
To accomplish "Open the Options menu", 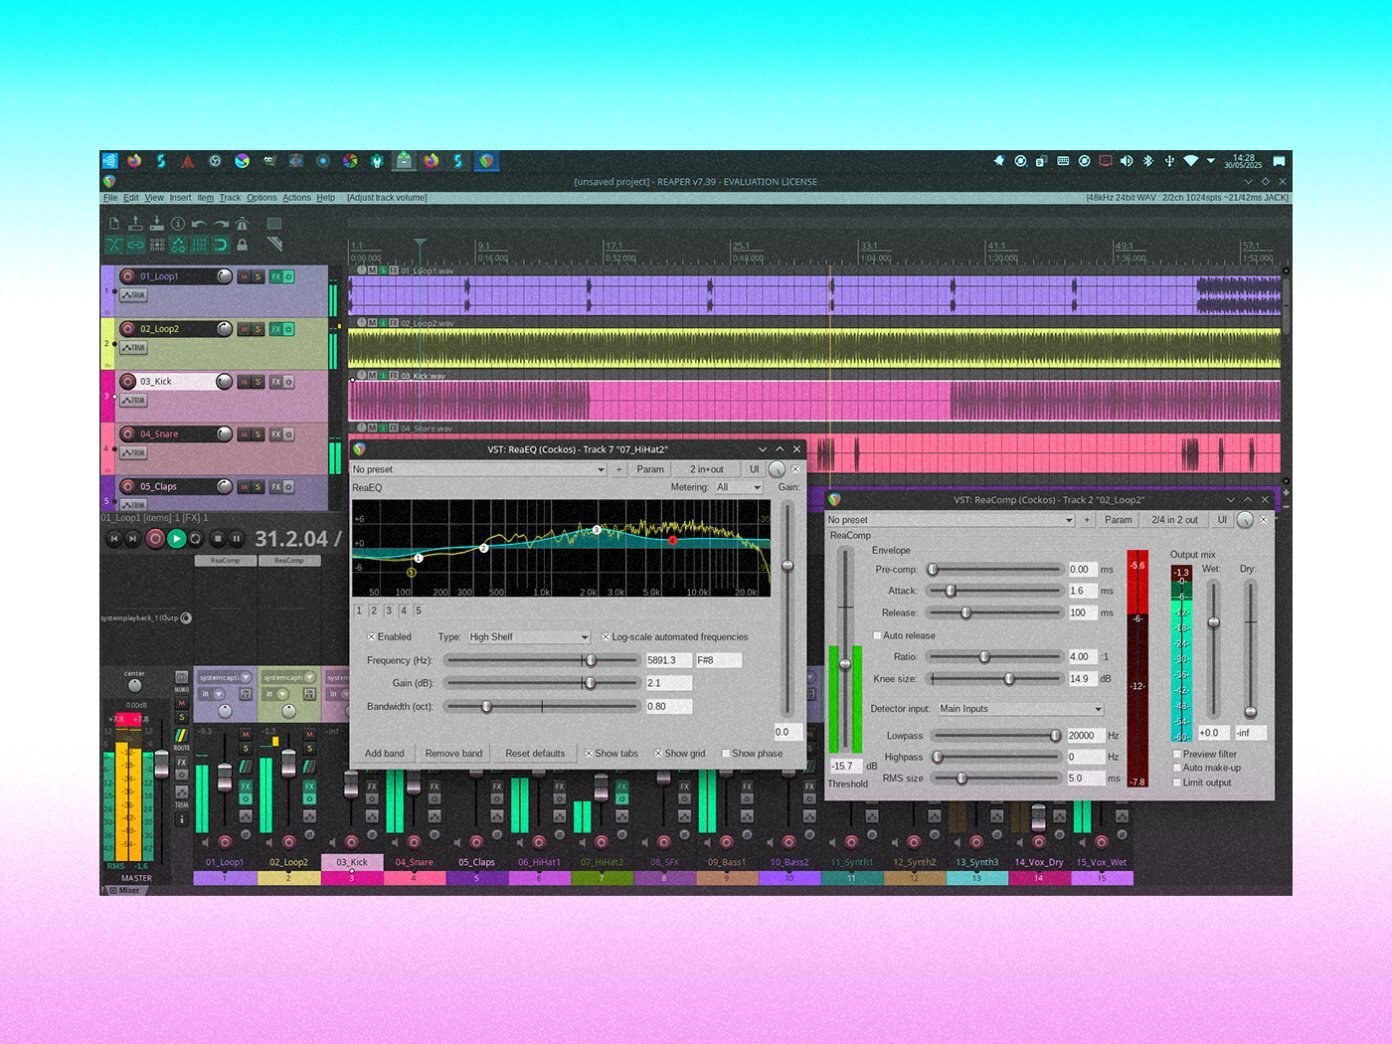I will coord(261,198).
